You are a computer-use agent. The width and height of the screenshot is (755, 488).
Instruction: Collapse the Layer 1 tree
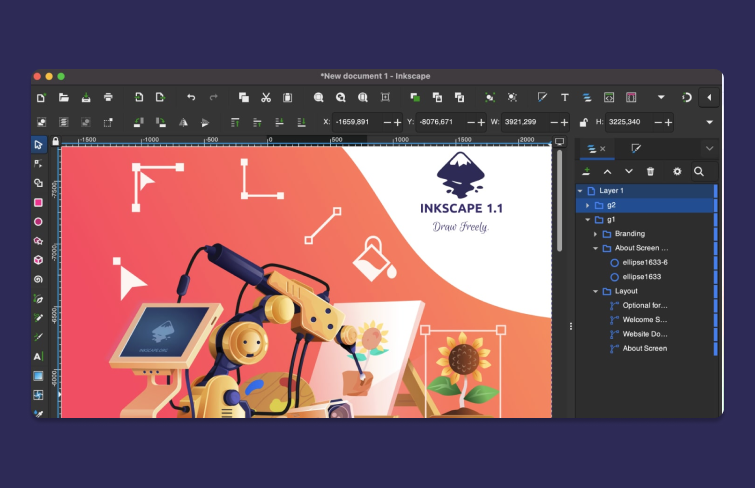[580, 191]
